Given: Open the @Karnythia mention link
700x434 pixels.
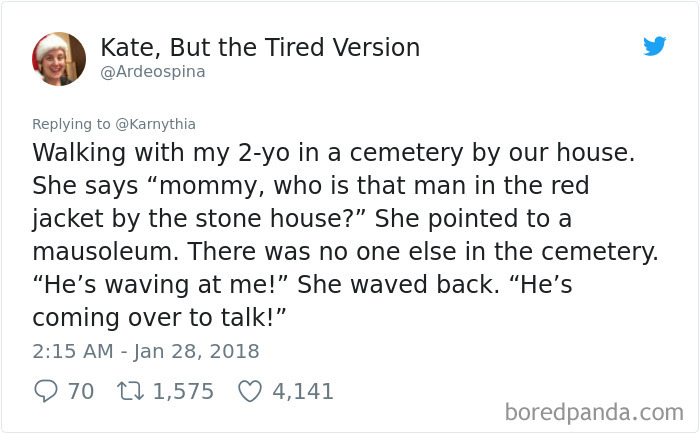Looking at the screenshot, I should click(x=153, y=124).
